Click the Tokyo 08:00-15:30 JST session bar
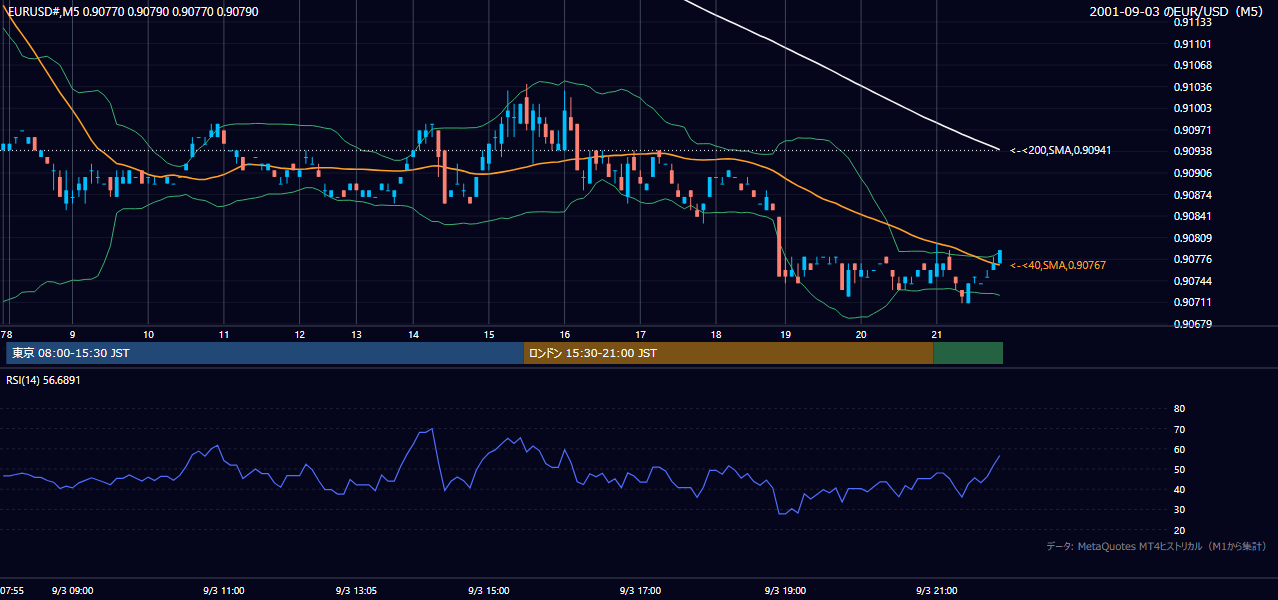The height and width of the screenshot is (600, 1278). (x=265, y=353)
